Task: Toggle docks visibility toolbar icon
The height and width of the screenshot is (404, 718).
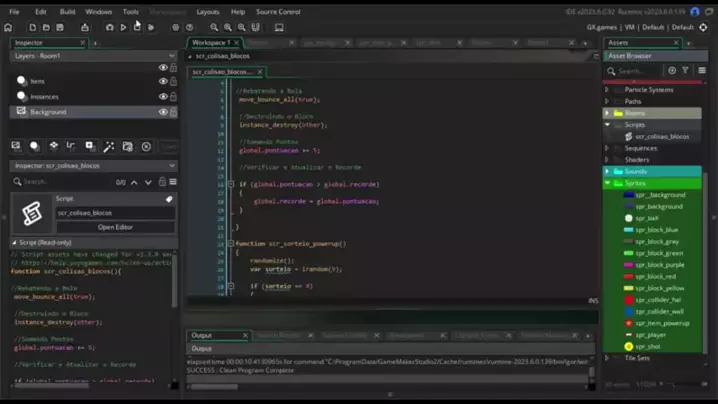Action: 256,27
